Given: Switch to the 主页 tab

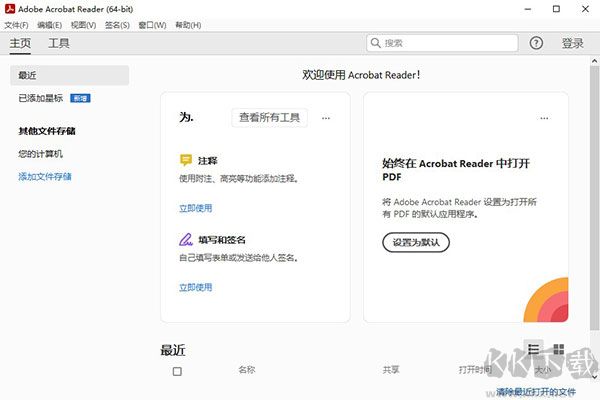Looking at the screenshot, I should [20, 43].
